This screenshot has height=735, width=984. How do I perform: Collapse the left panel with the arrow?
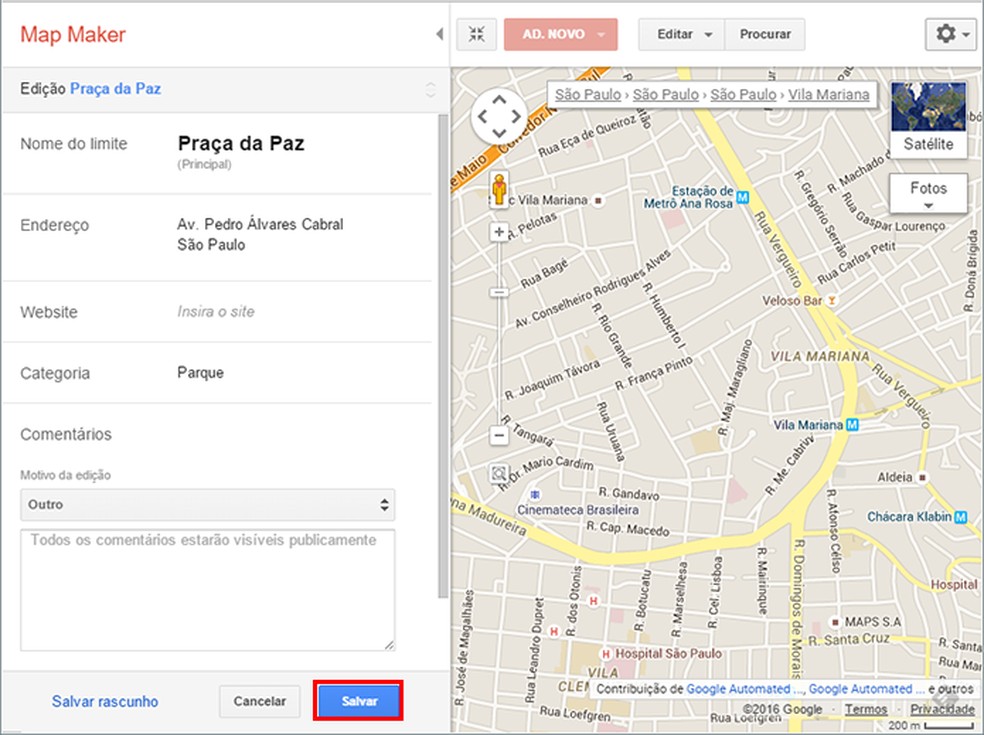[x=439, y=34]
